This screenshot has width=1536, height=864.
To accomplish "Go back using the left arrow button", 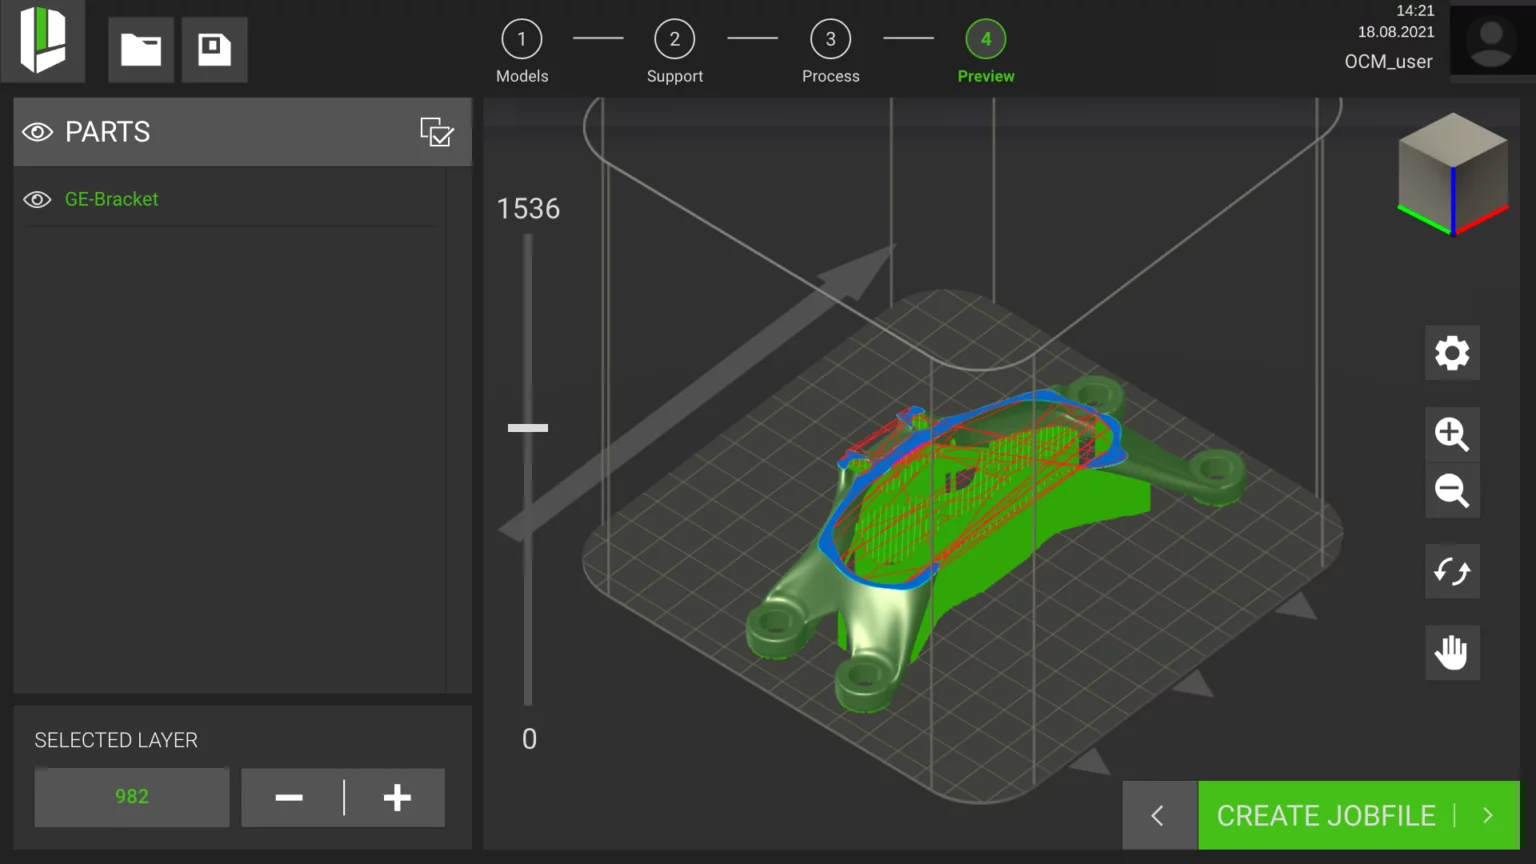I will pos(1159,815).
